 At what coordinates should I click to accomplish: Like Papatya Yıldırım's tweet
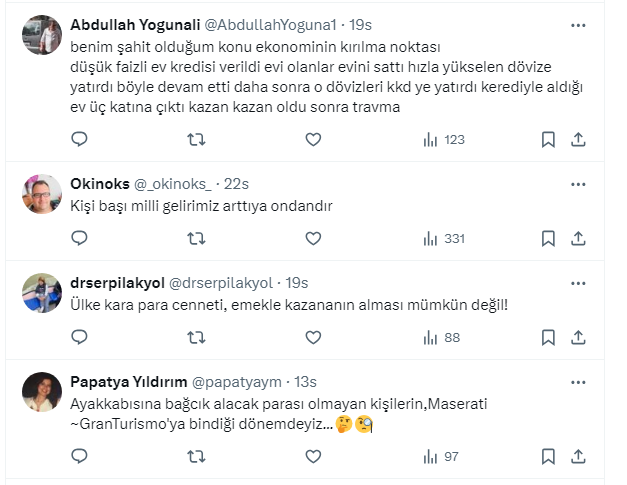[313, 456]
